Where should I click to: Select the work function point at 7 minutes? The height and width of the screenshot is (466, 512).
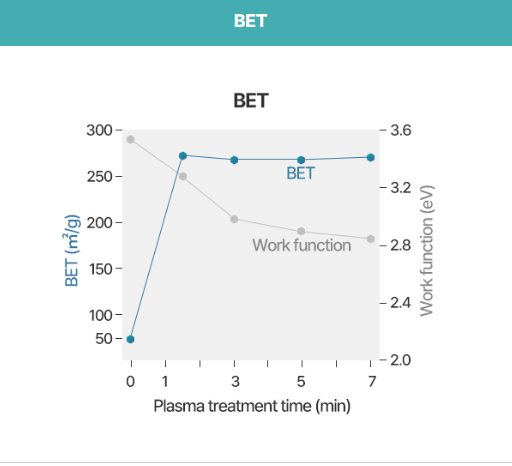(371, 239)
